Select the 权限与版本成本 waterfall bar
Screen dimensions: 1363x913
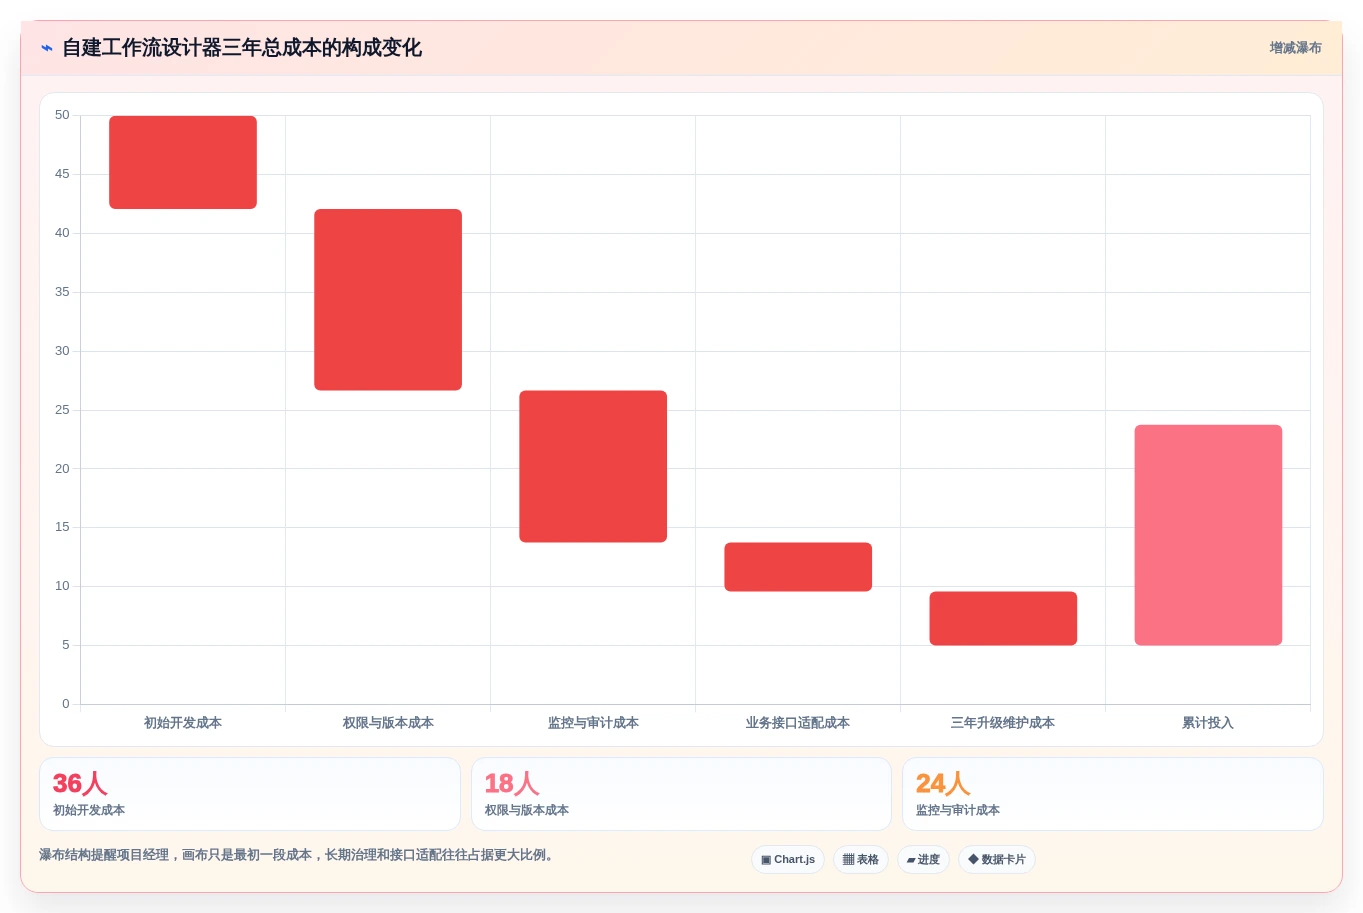point(388,300)
